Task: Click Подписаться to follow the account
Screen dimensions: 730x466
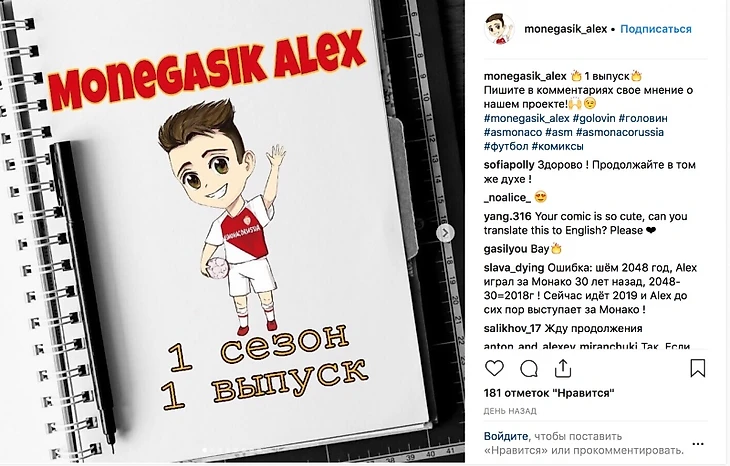Action: point(656,29)
